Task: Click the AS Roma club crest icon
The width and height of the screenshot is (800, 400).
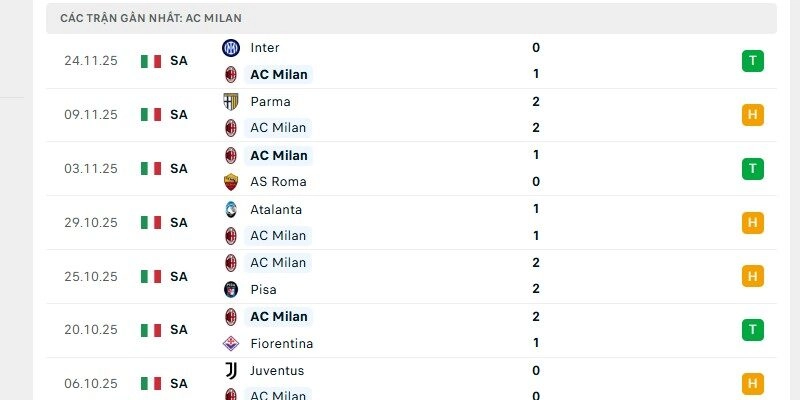Action: click(x=231, y=182)
